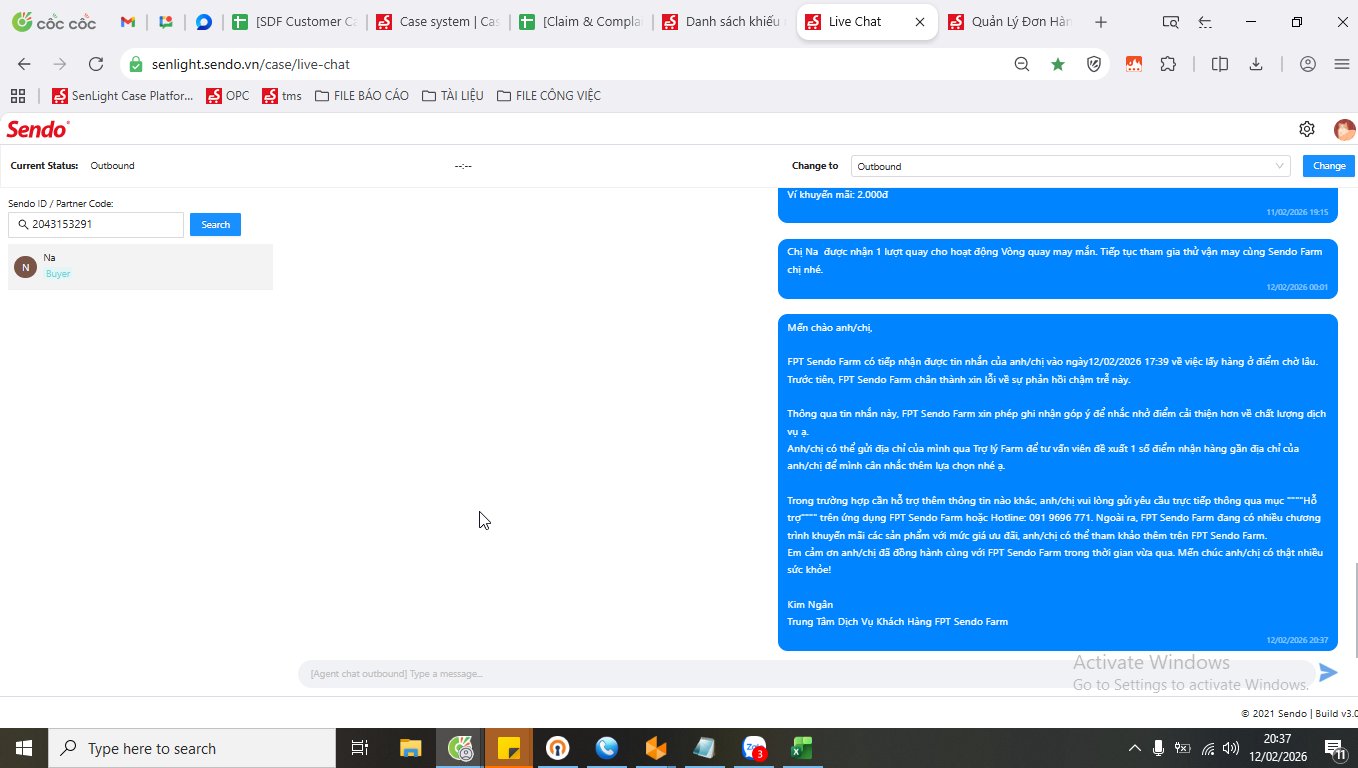
Task: Click the message starting 'Mến chào anh/chị'
Action: coord(1058,483)
